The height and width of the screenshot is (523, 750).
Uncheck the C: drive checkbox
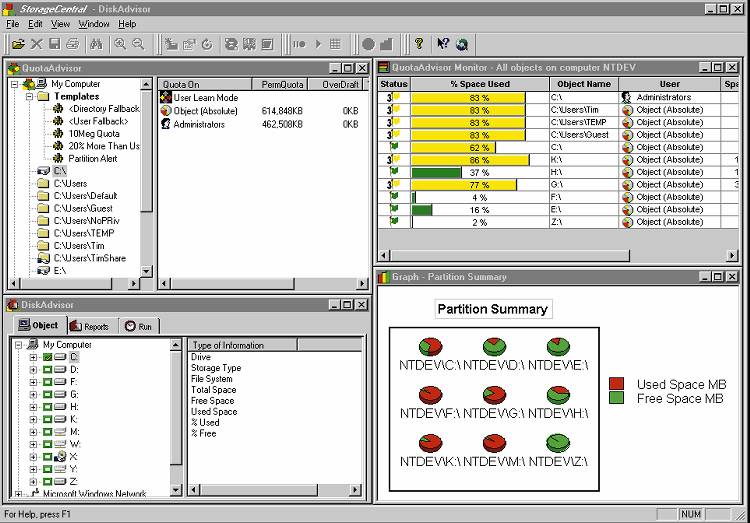[47, 357]
